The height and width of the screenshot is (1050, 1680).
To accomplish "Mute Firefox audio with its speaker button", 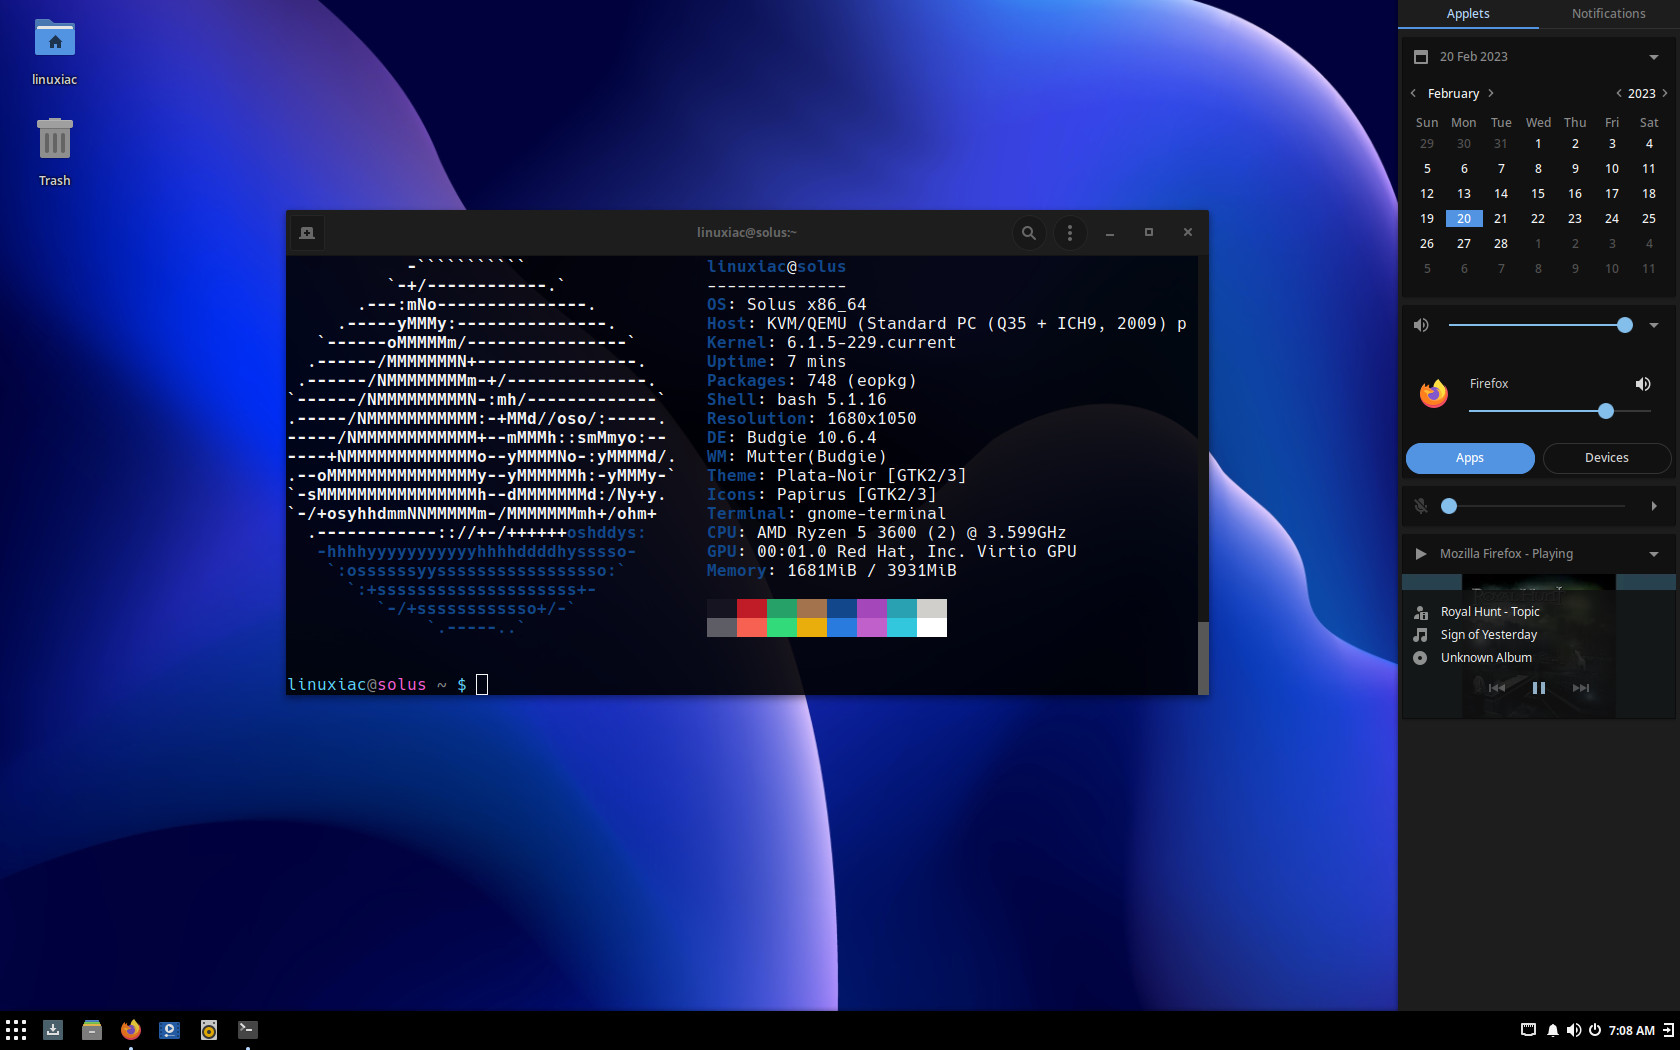I will [1643, 384].
